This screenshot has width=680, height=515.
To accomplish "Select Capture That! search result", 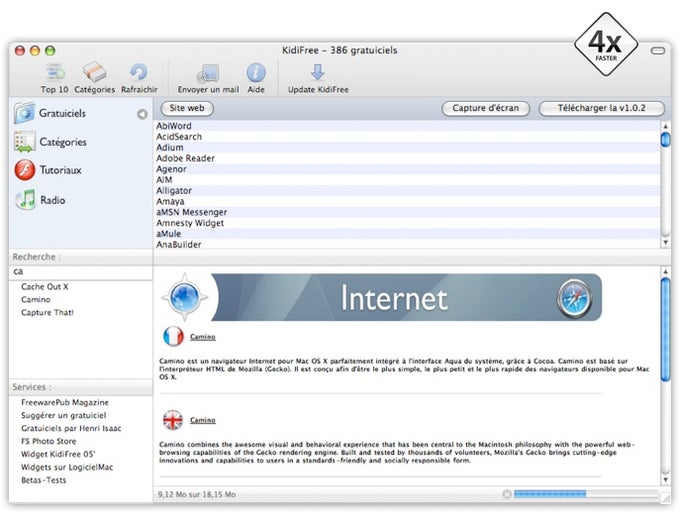I will [x=47, y=313].
